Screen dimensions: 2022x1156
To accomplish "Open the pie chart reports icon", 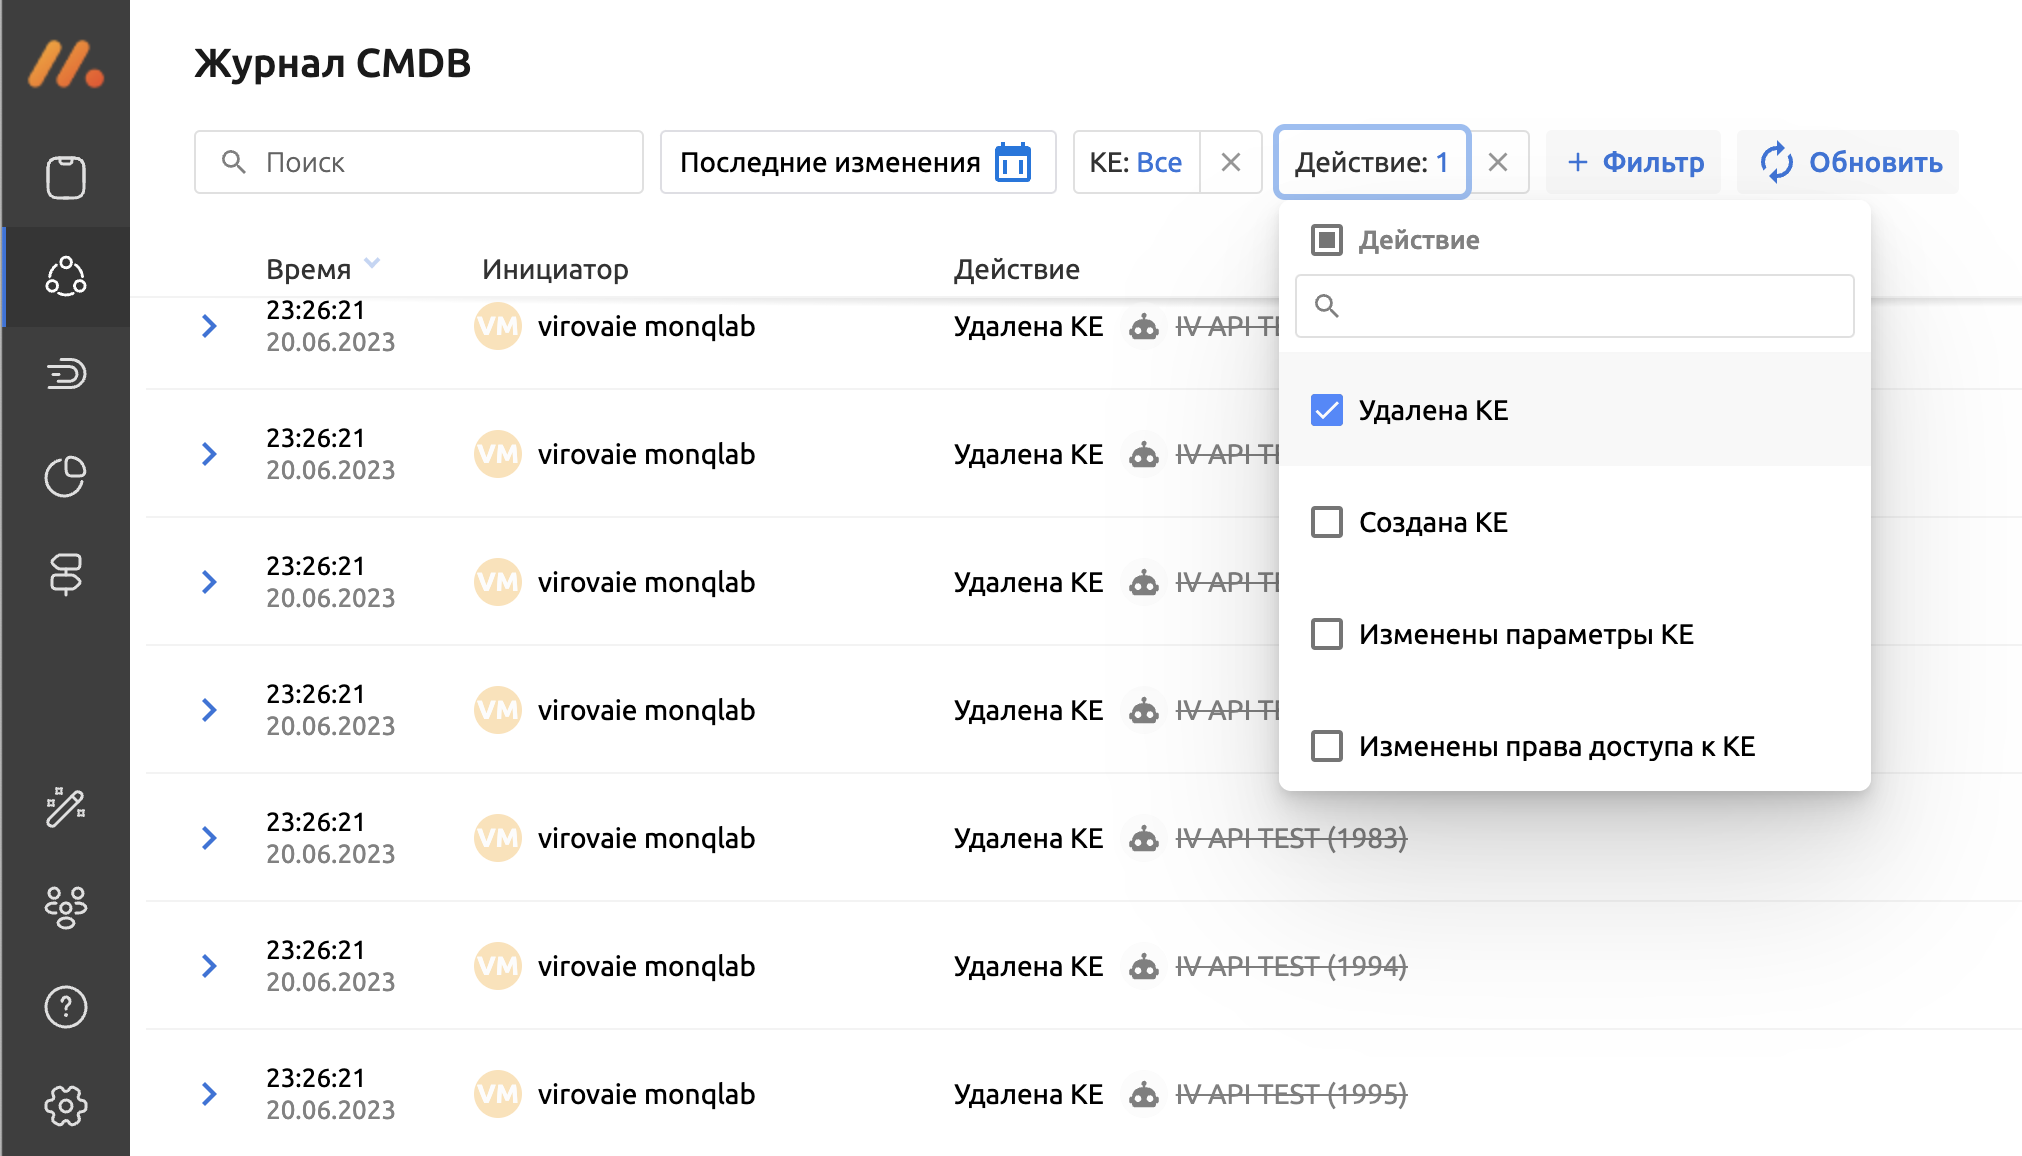I will (x=66, y=476).
